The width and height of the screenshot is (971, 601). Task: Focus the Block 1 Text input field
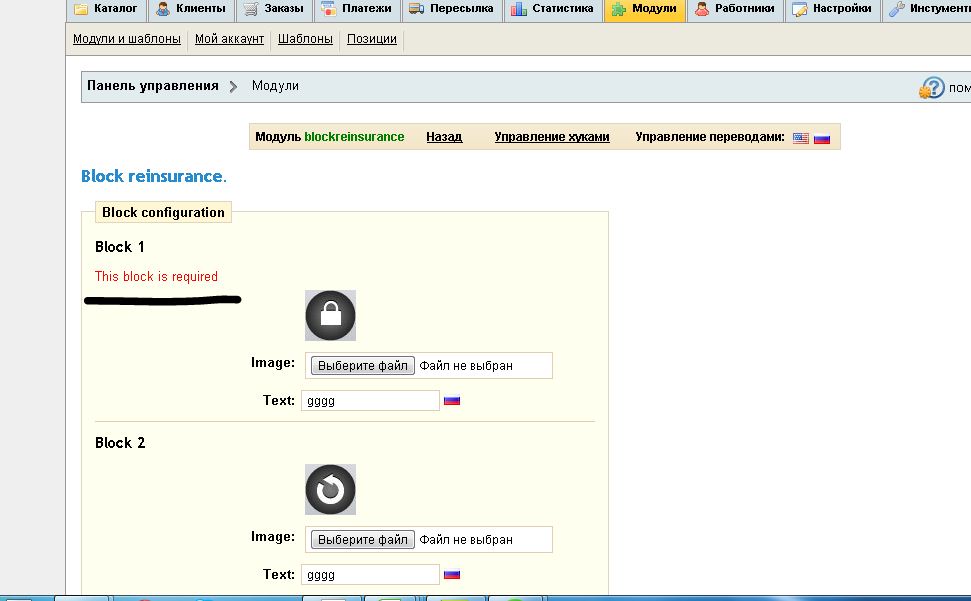click(370, 400)
